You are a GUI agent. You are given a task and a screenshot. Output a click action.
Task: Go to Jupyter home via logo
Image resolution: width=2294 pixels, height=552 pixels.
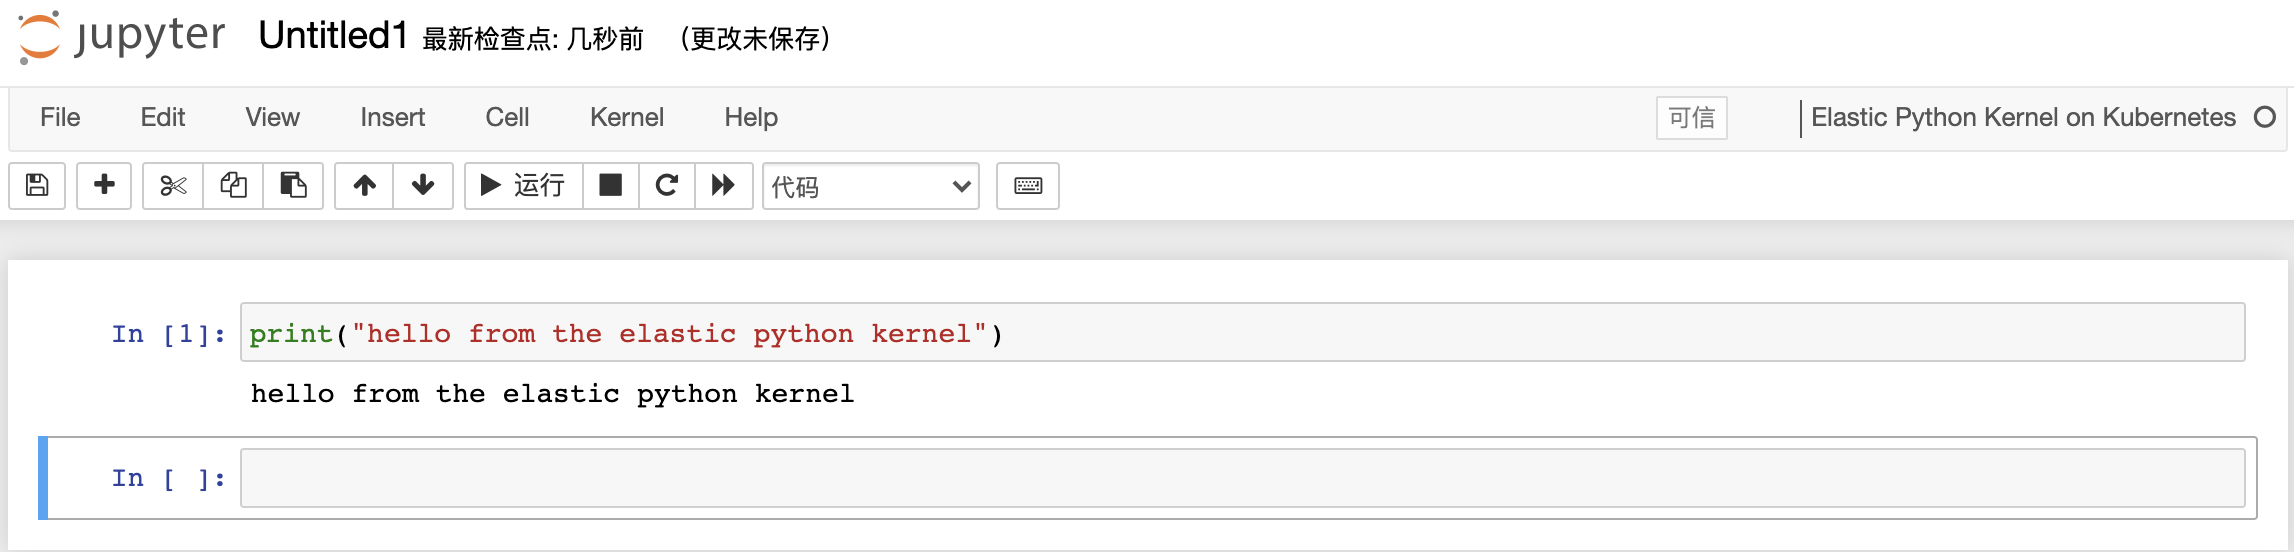(x=122, y=37)
